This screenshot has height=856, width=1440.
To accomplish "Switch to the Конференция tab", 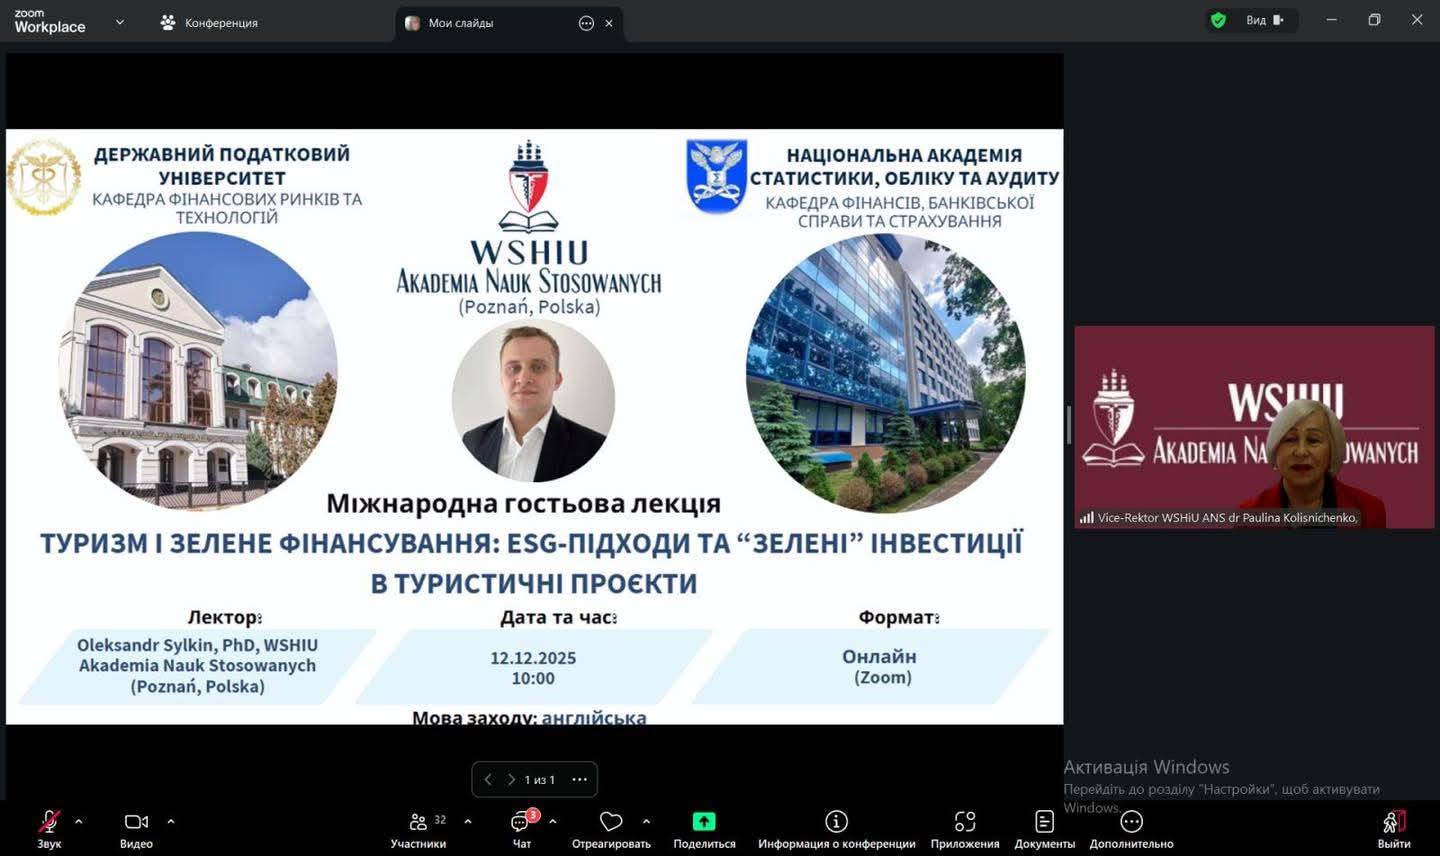I will tap(210, 22).
